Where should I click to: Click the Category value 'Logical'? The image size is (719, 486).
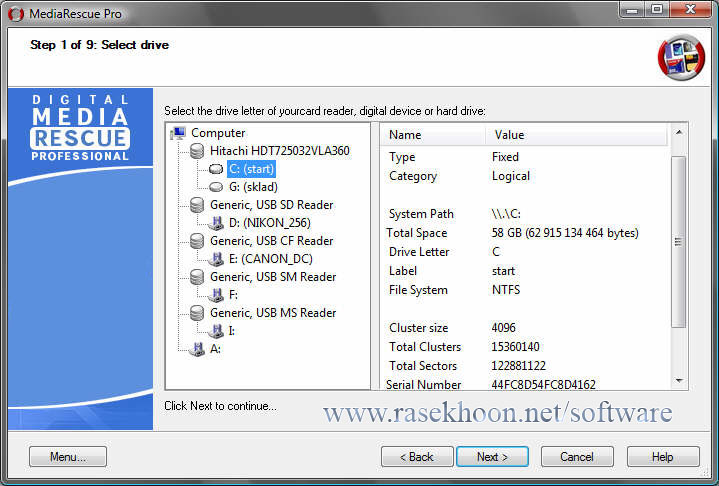(511, 176)
